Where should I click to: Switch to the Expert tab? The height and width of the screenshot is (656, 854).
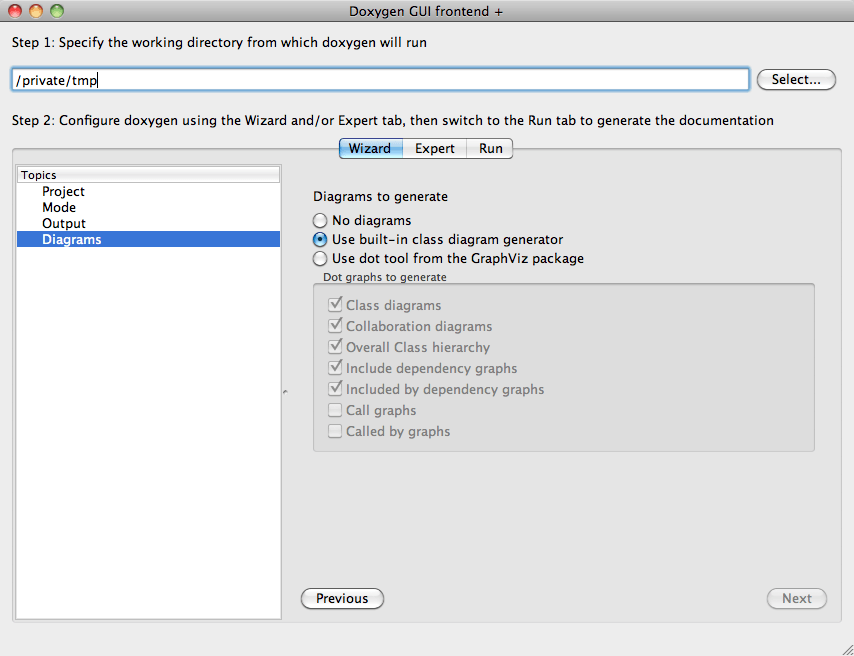(x=435, y=148)
